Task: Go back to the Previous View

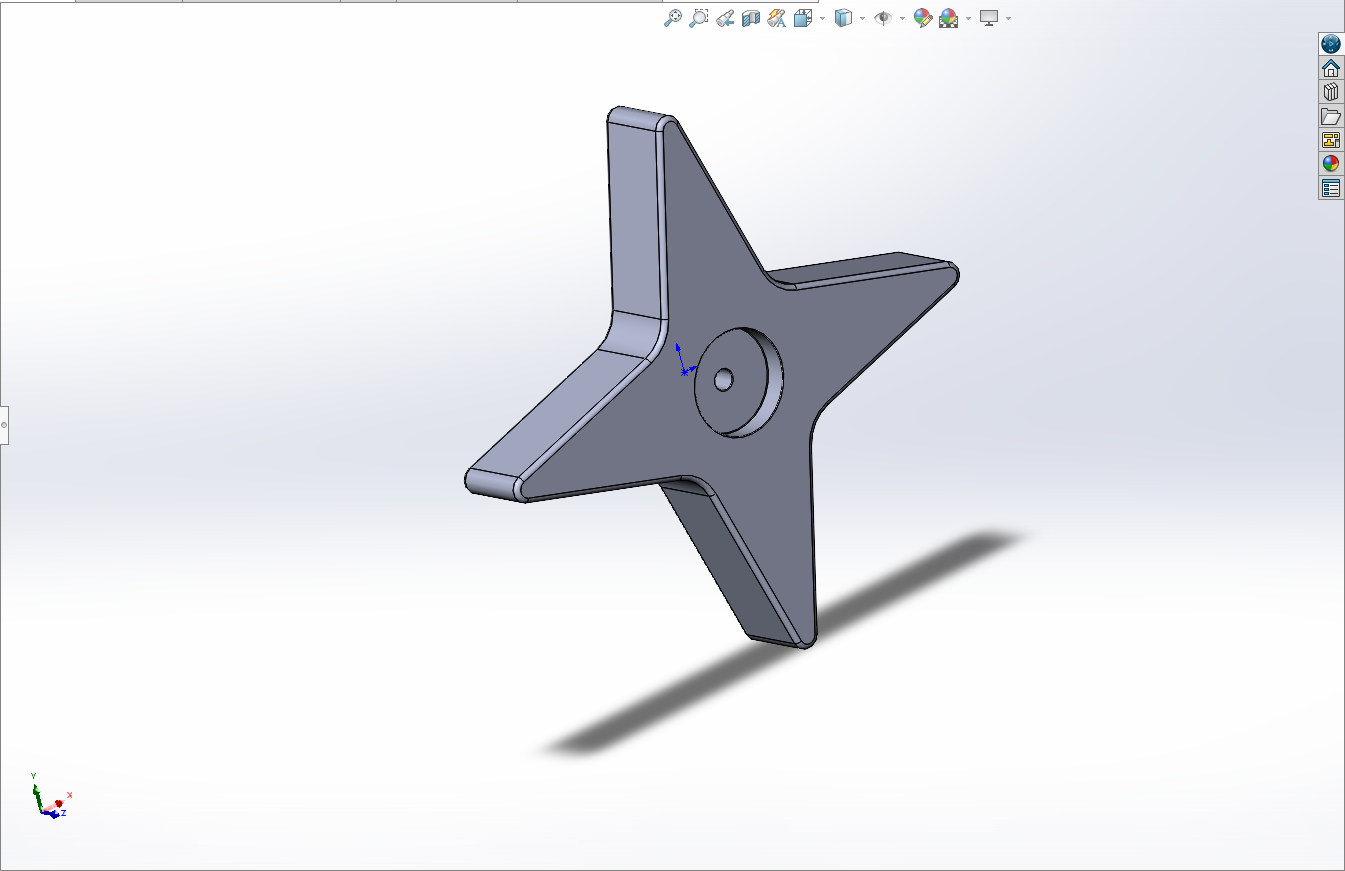Action: [x=725, y=18]
